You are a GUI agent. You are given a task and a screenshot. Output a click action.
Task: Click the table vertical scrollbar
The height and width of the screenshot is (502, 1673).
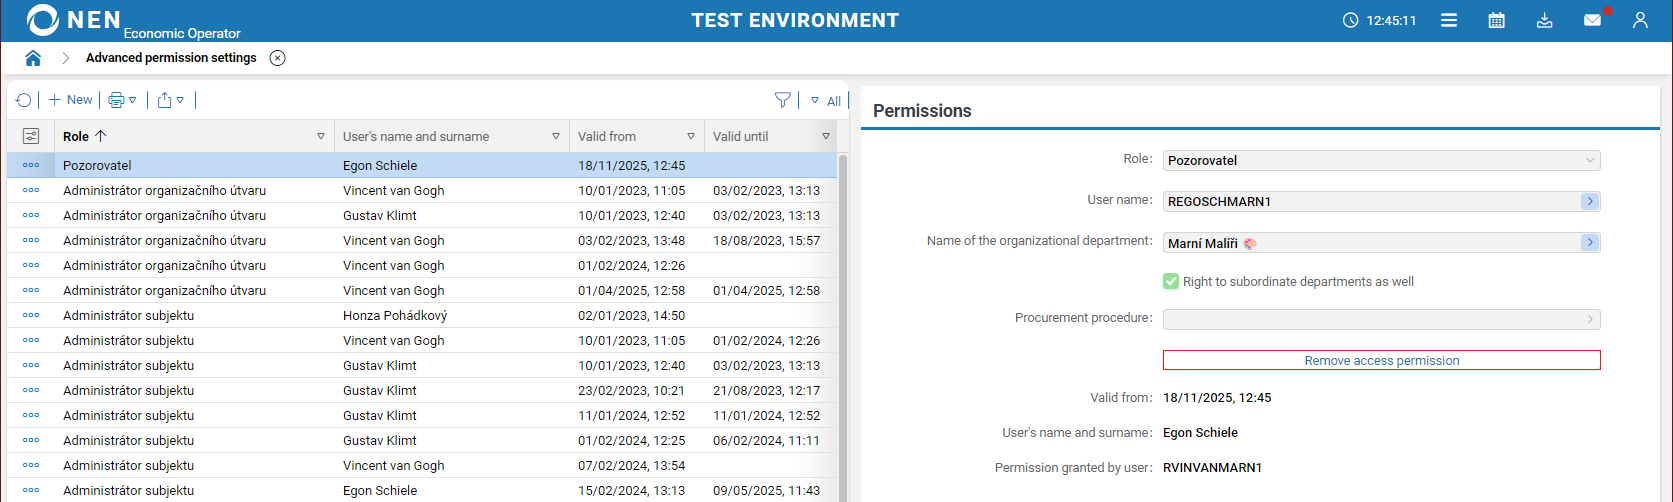843,327
